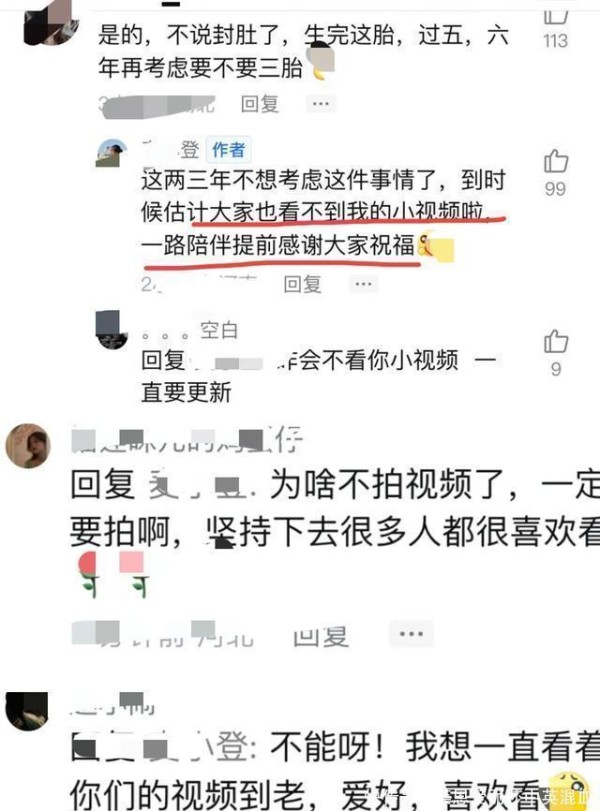Image resolution: width=600 pixels, height=811 pixels.
Task: Open the author's profile picture
Action: (x=111, y=153)
